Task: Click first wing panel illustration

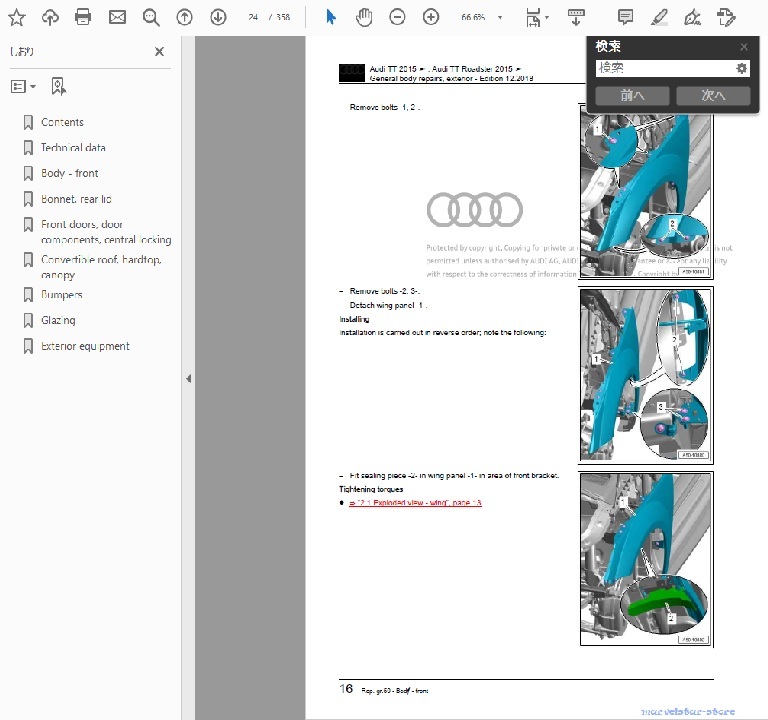Action: pyautogui.click(x=646, y=192)
